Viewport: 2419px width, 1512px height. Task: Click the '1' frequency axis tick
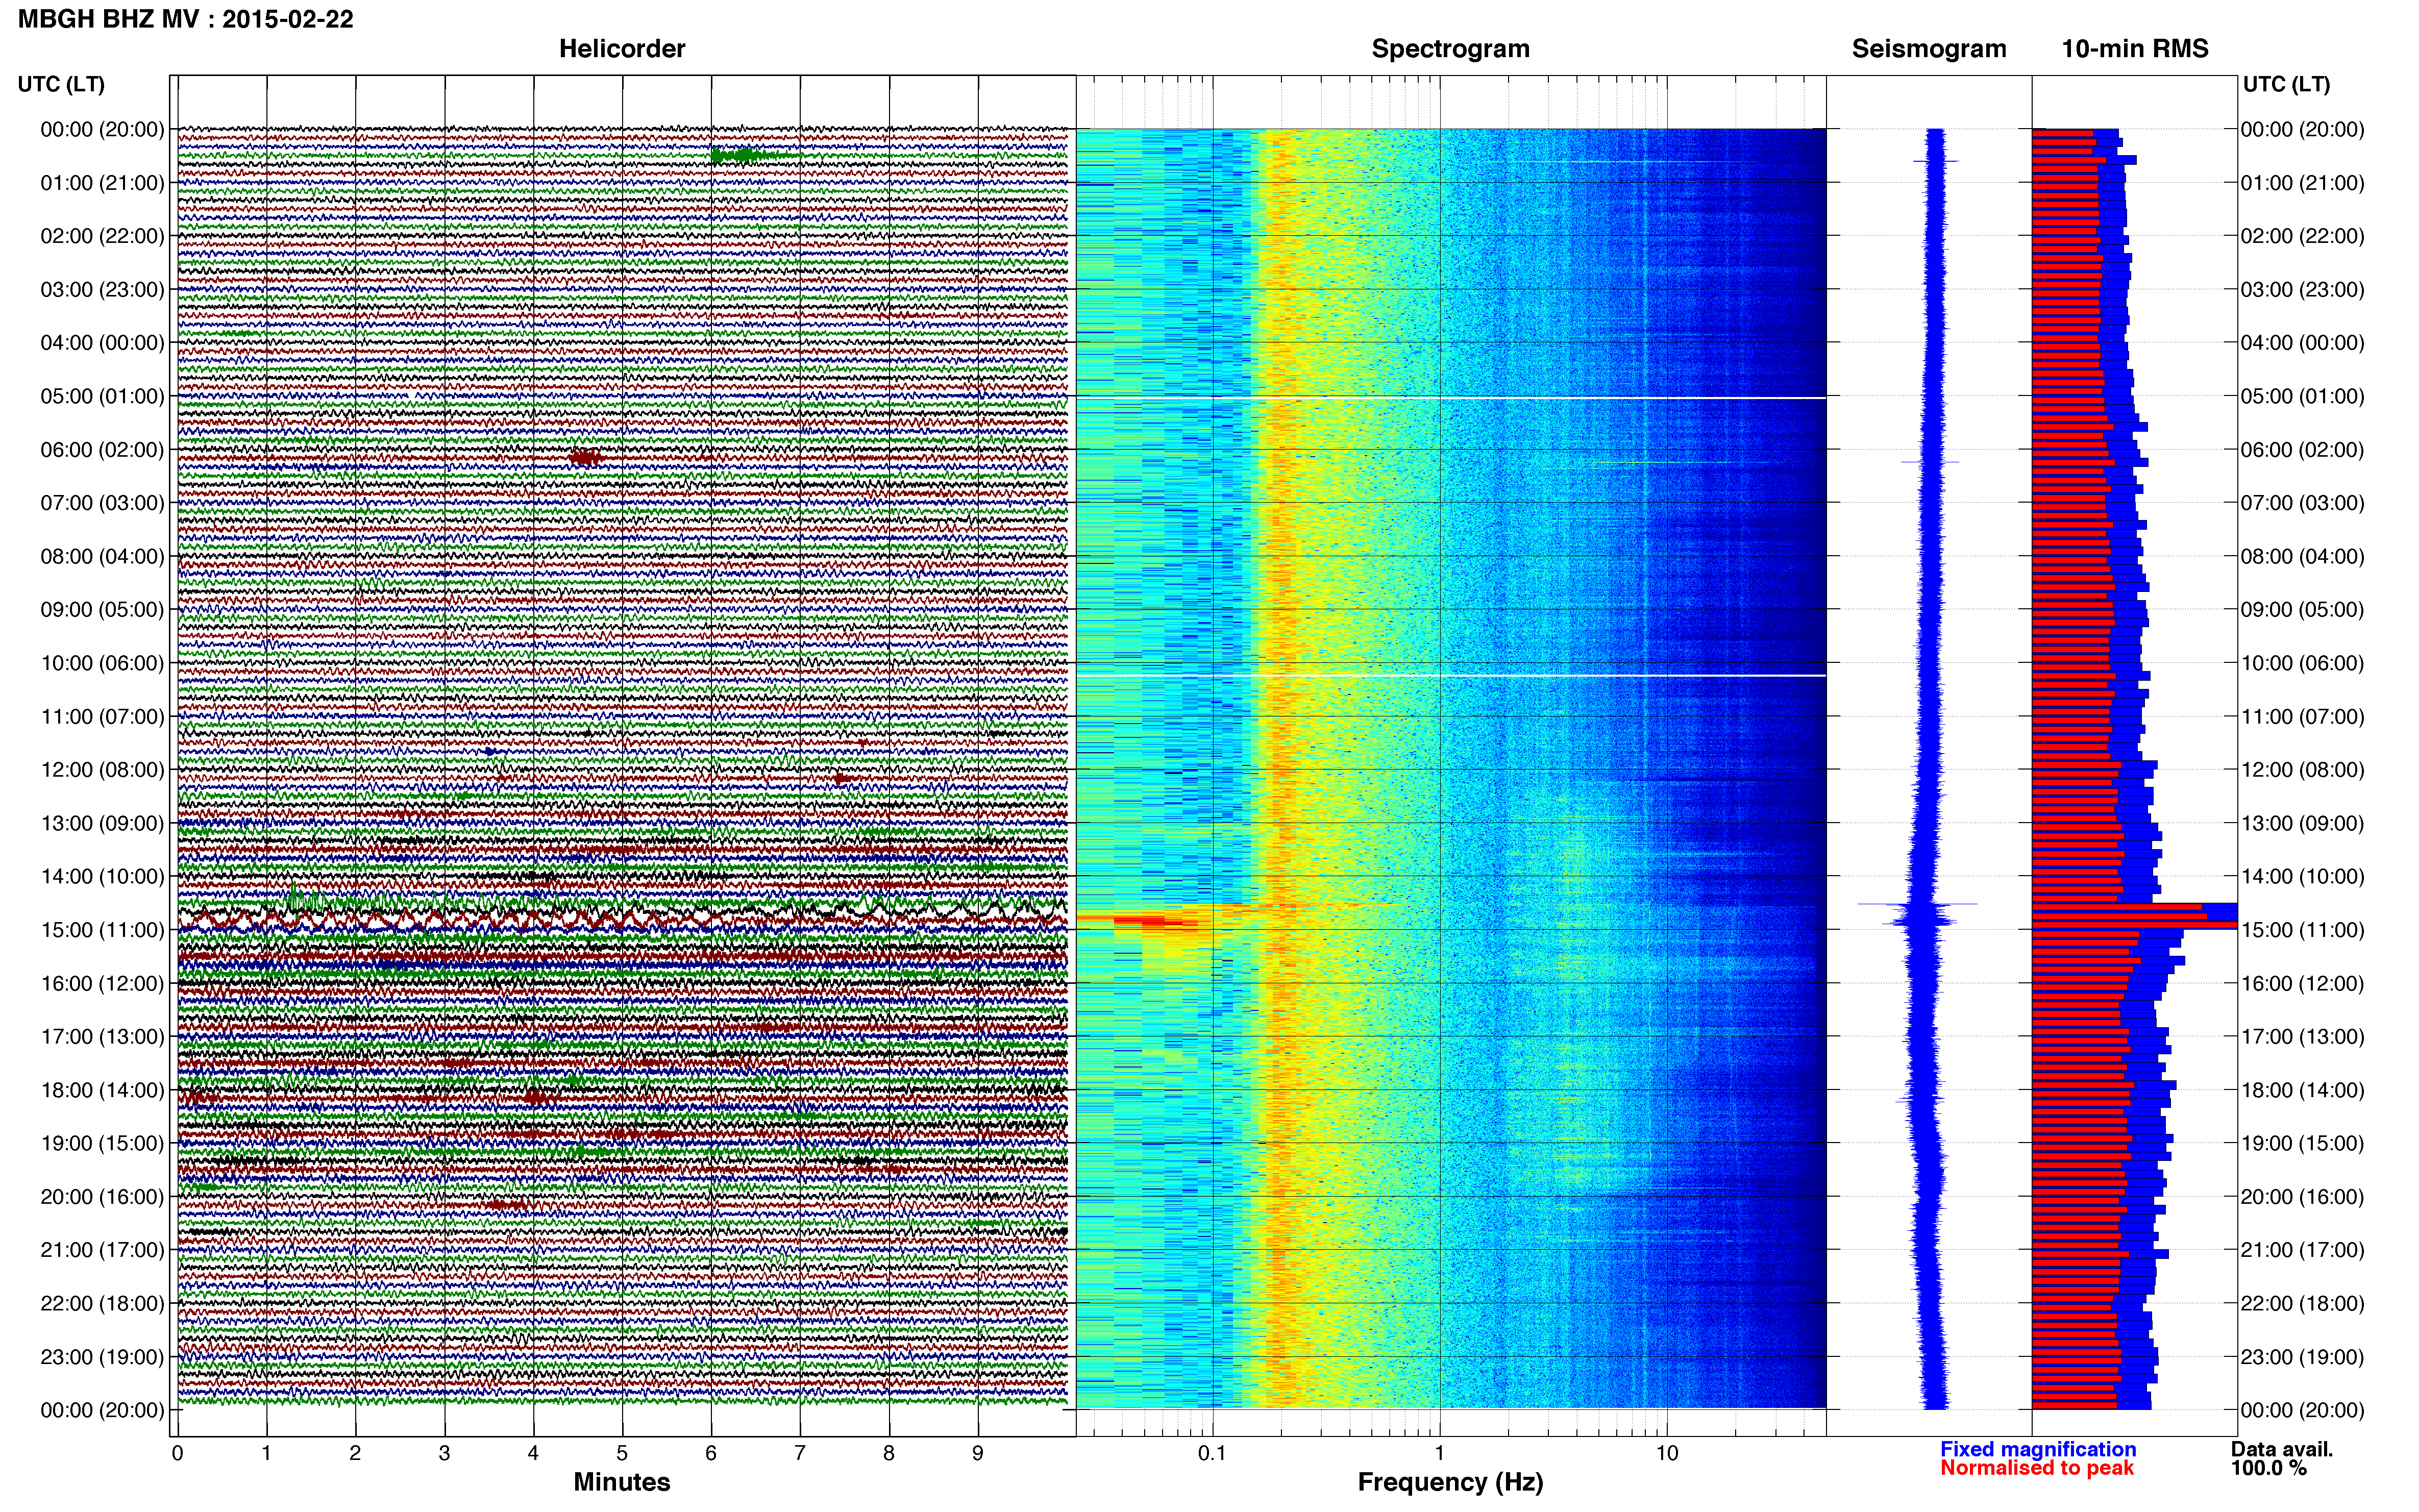pos(1440,1454)
